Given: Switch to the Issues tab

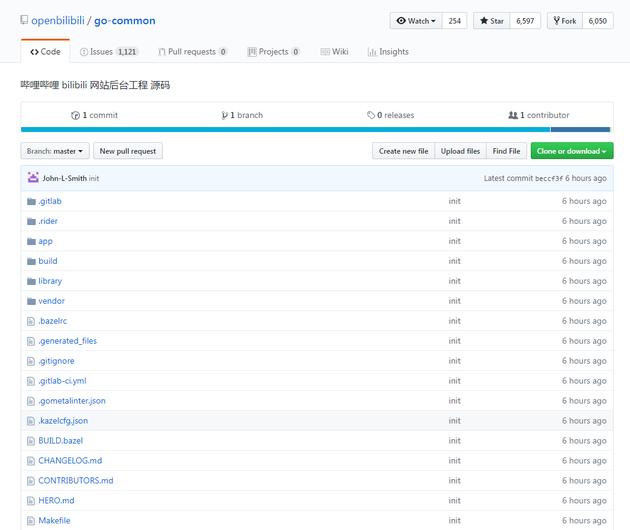Looking at the screenshot, I should point(109,52).
